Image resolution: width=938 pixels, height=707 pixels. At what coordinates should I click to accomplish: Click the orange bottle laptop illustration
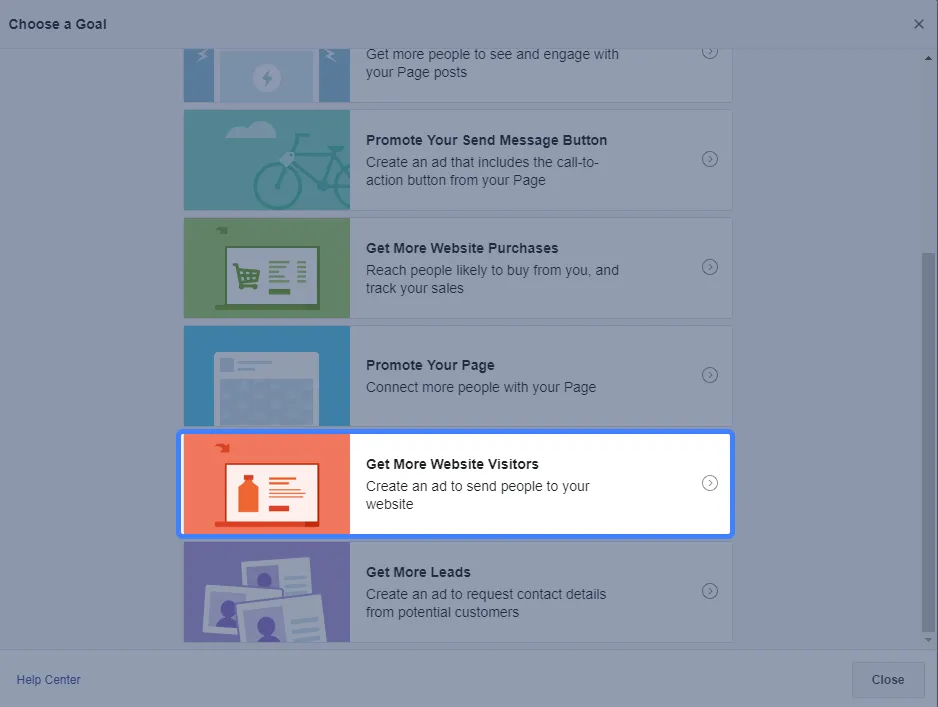click(x=267, y=484)
